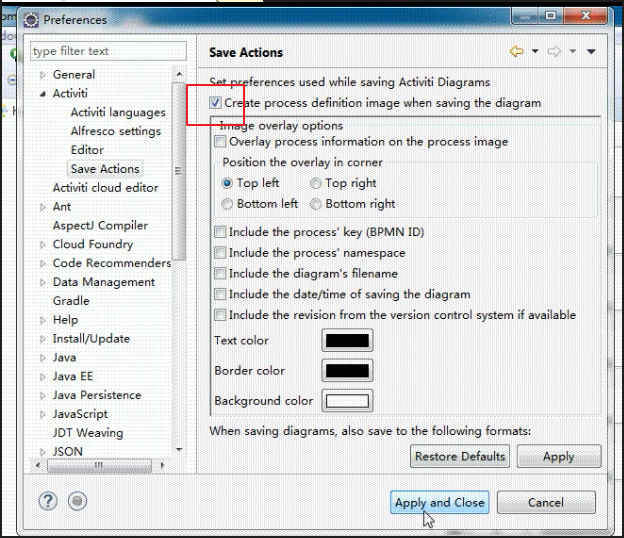Select the Top left radio button
The image size is (624, 538).
(x=227, y=183)
